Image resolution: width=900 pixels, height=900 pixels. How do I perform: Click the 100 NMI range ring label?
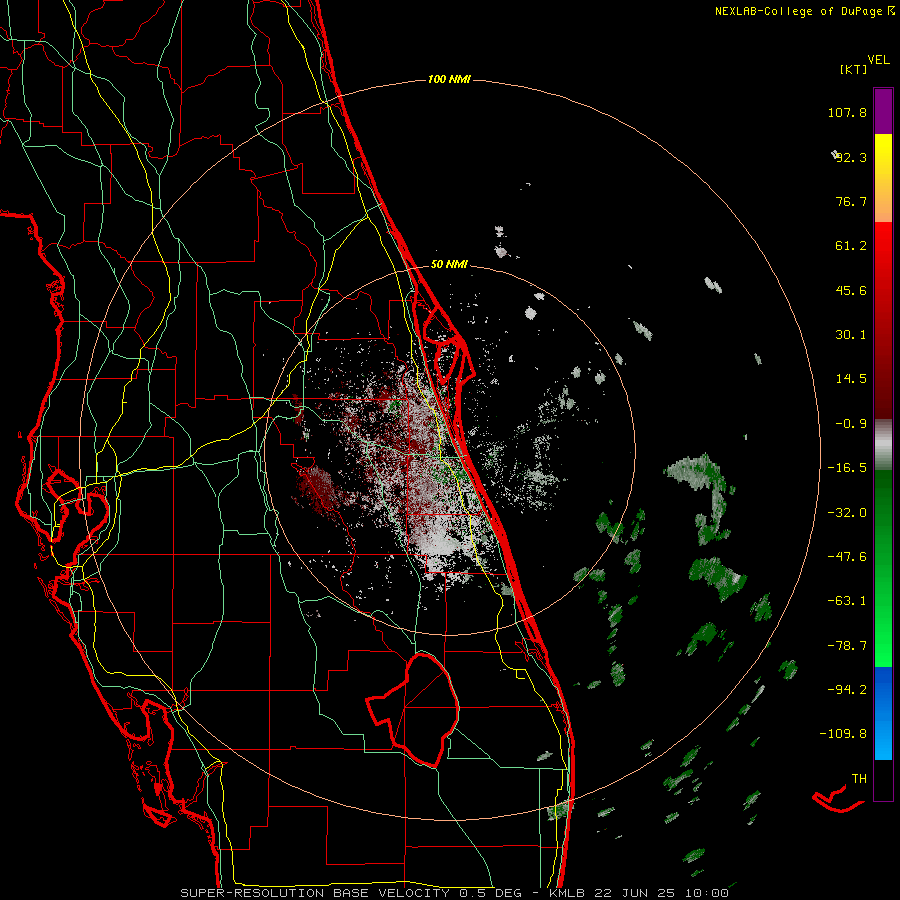tap(449, 79)
